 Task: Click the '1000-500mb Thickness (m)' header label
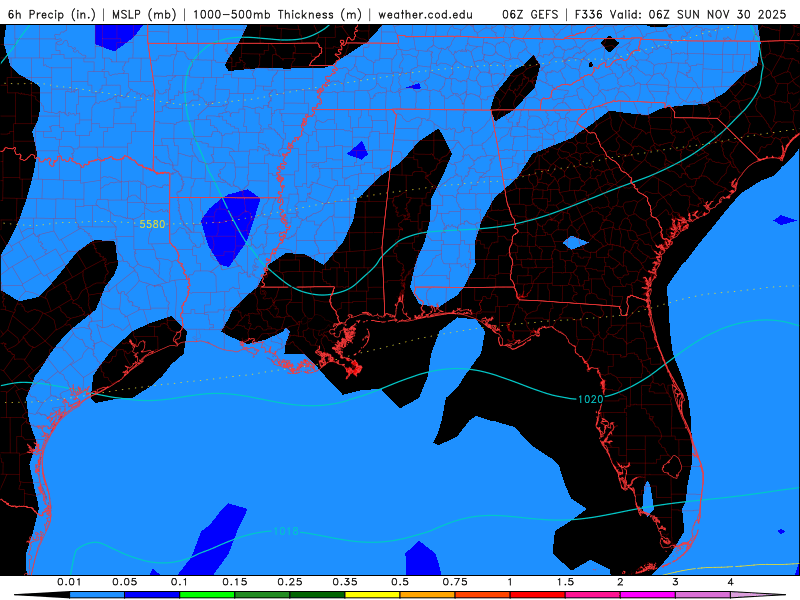click(277, 14)
